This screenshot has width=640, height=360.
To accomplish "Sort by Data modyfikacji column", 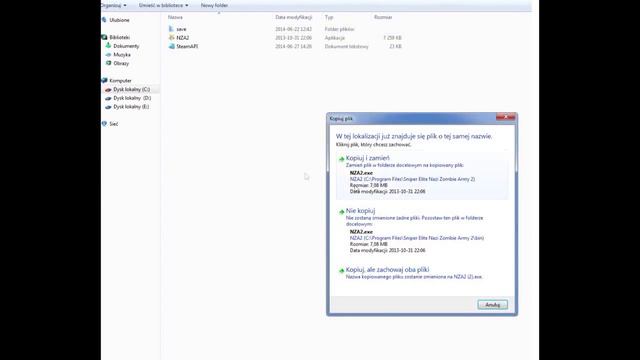I will click(293, 17).
